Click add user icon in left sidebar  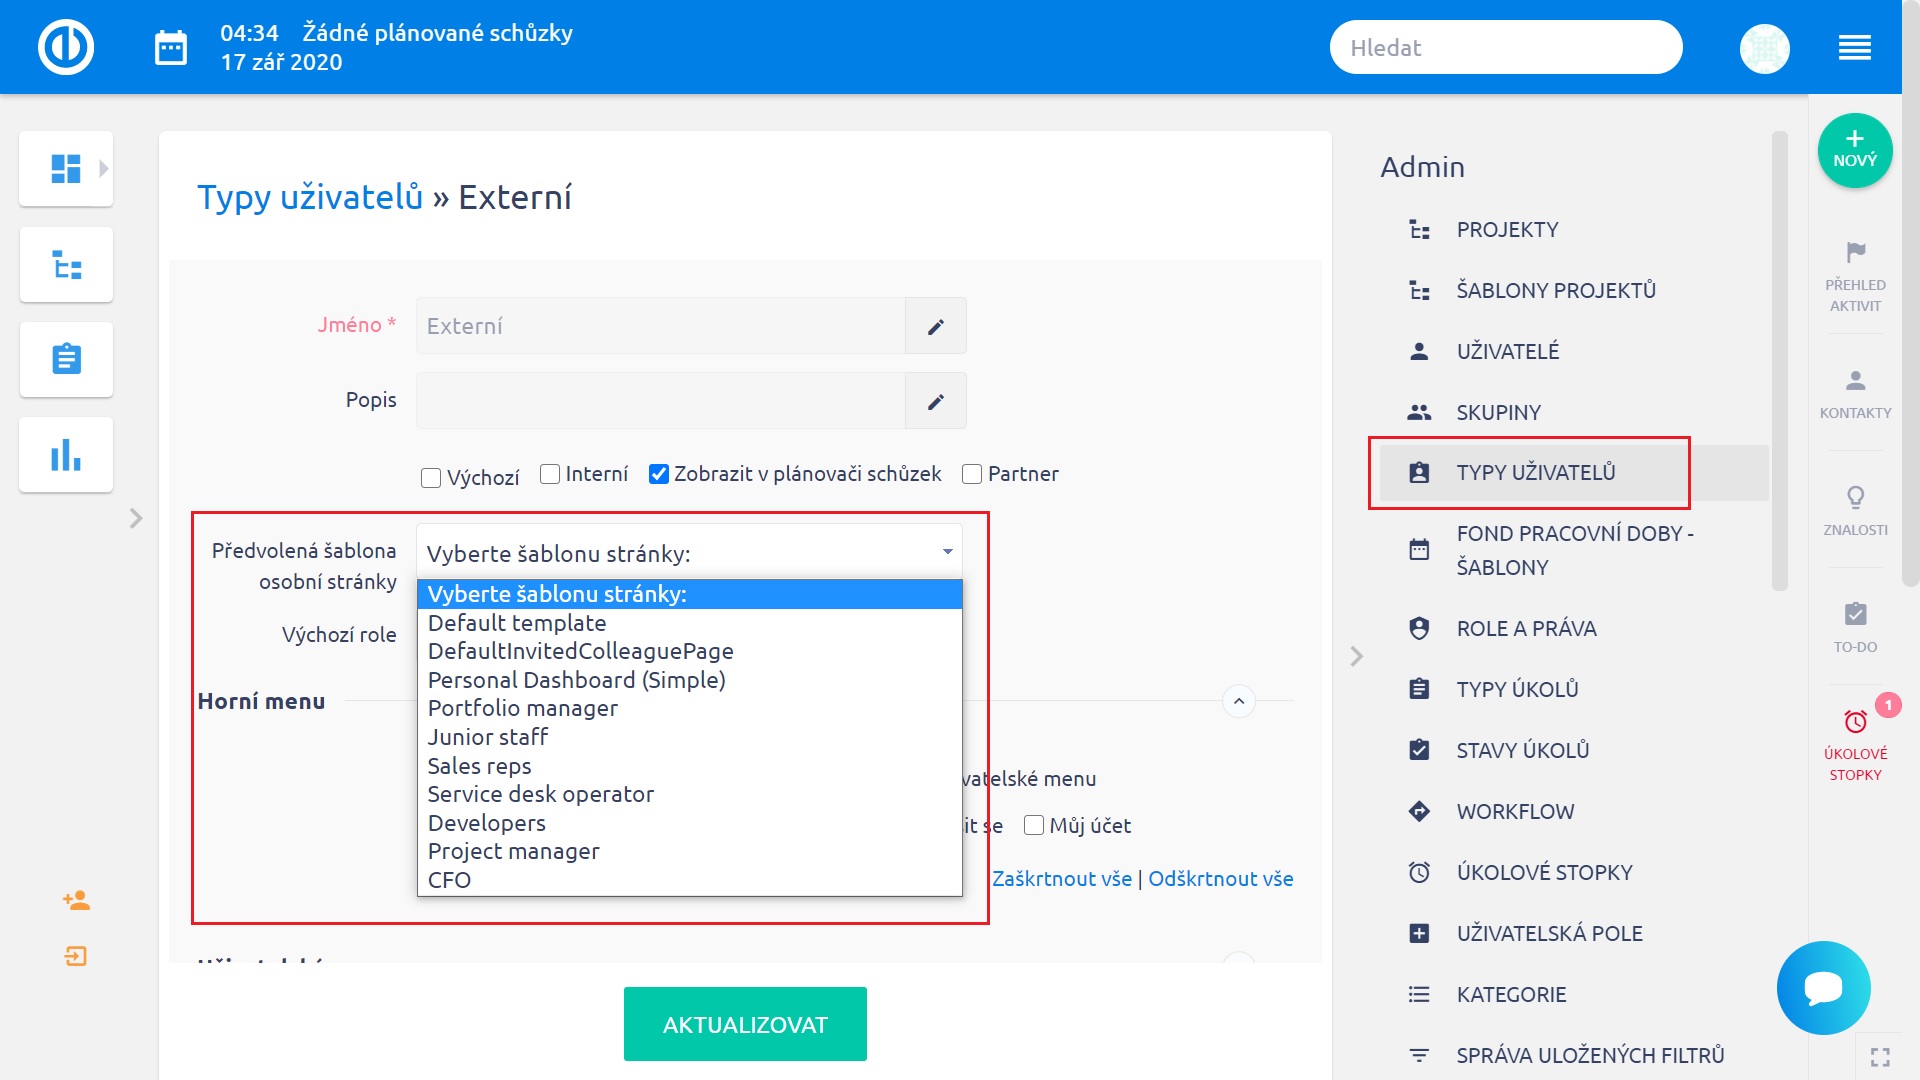(x=76, y=900)
